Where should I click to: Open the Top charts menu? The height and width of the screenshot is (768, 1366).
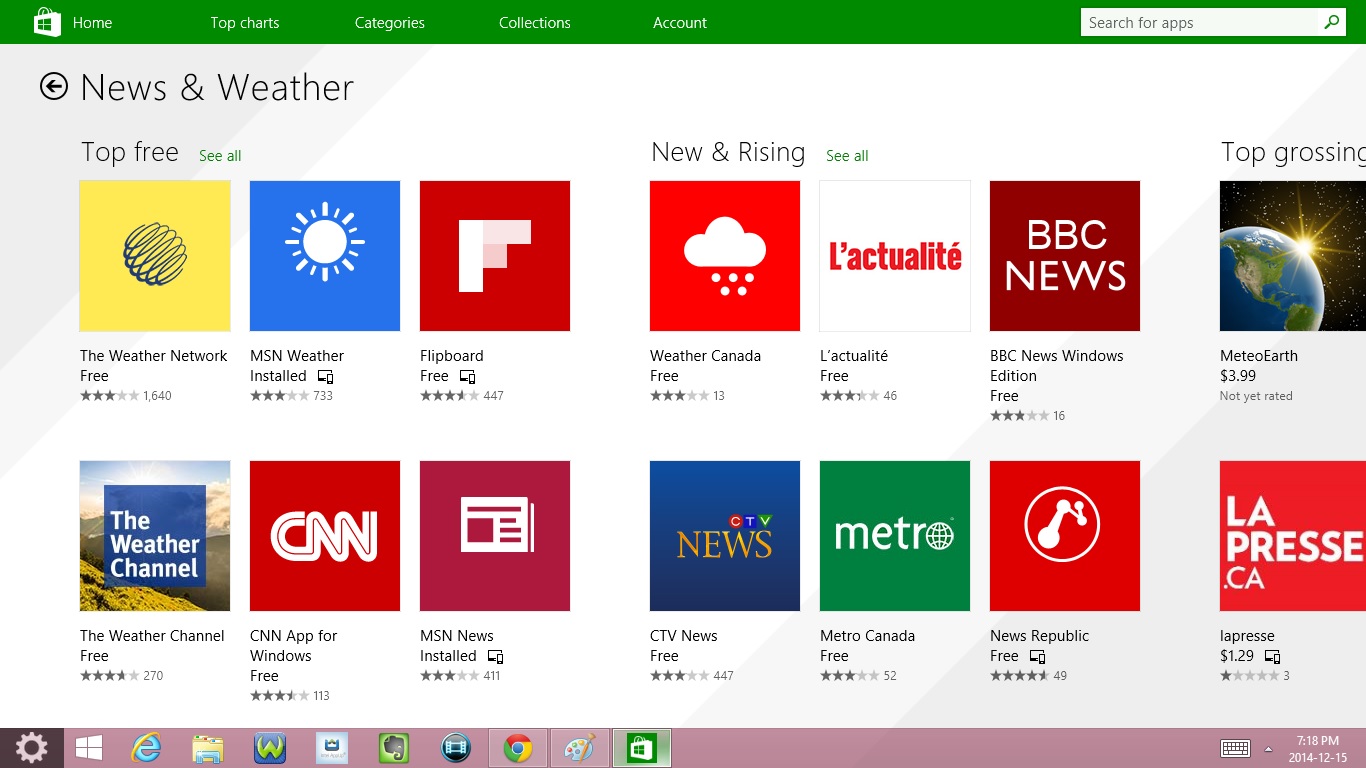point(245,22)
